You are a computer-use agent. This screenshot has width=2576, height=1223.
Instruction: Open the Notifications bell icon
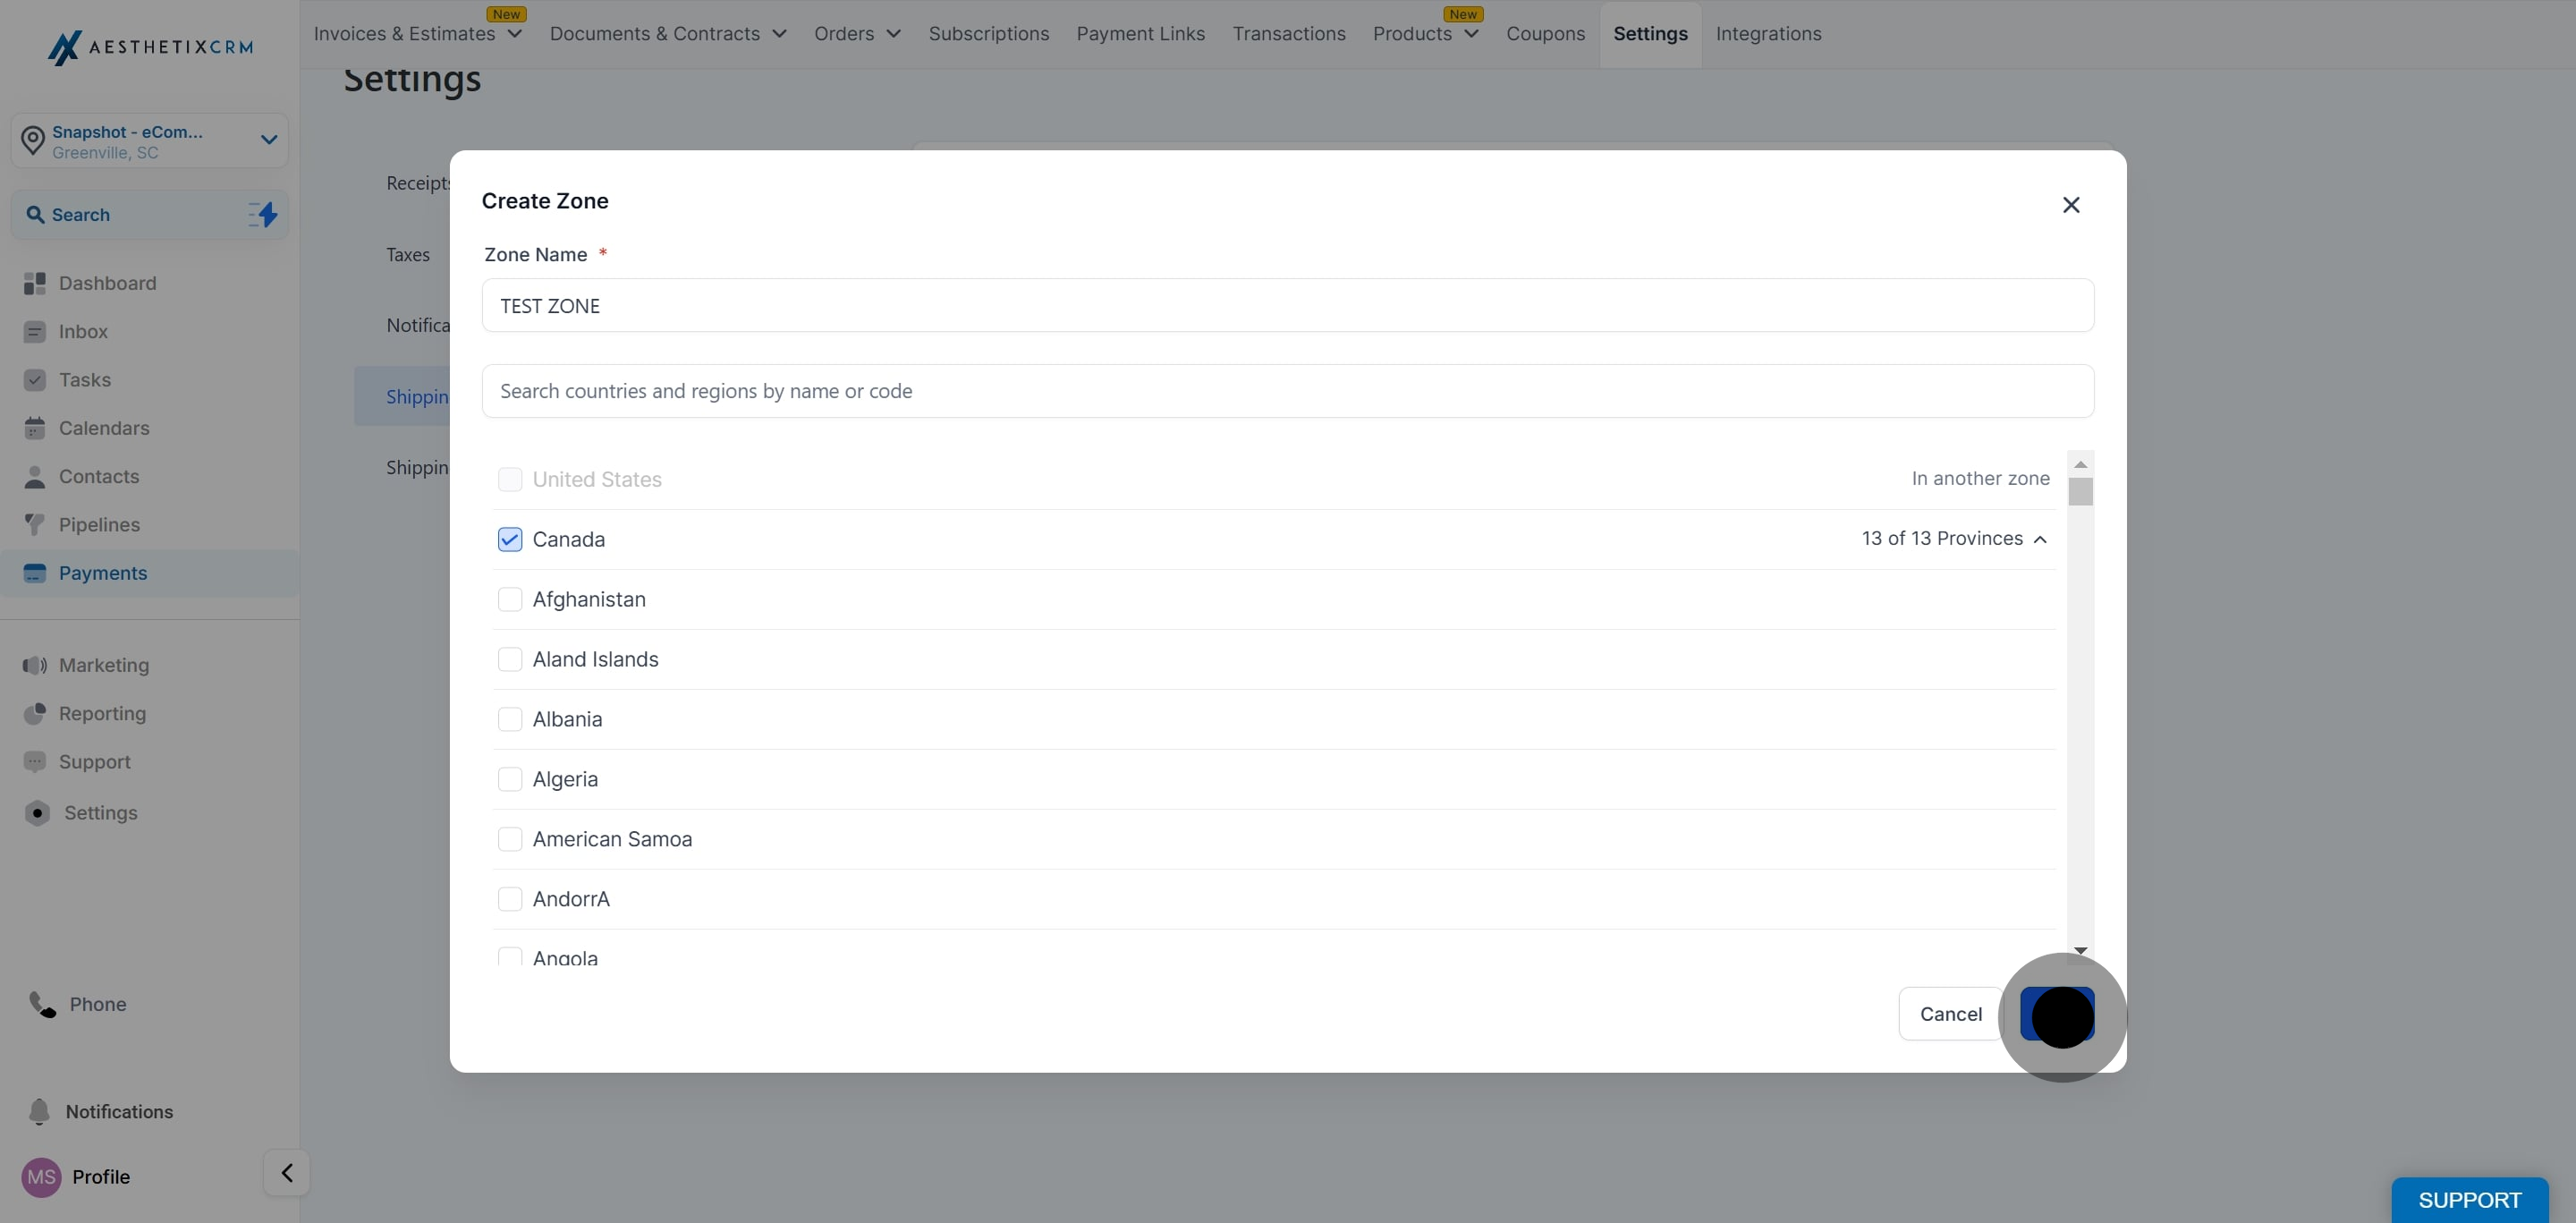[39, 1112]
